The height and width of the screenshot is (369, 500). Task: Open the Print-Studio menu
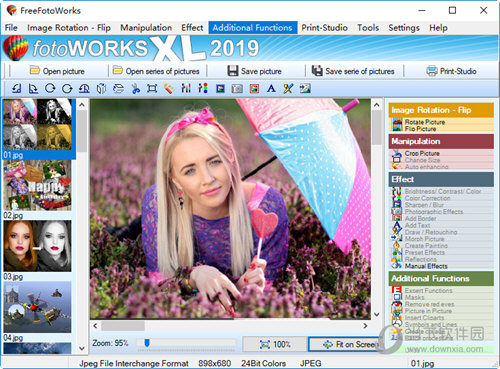coord(324,28)
